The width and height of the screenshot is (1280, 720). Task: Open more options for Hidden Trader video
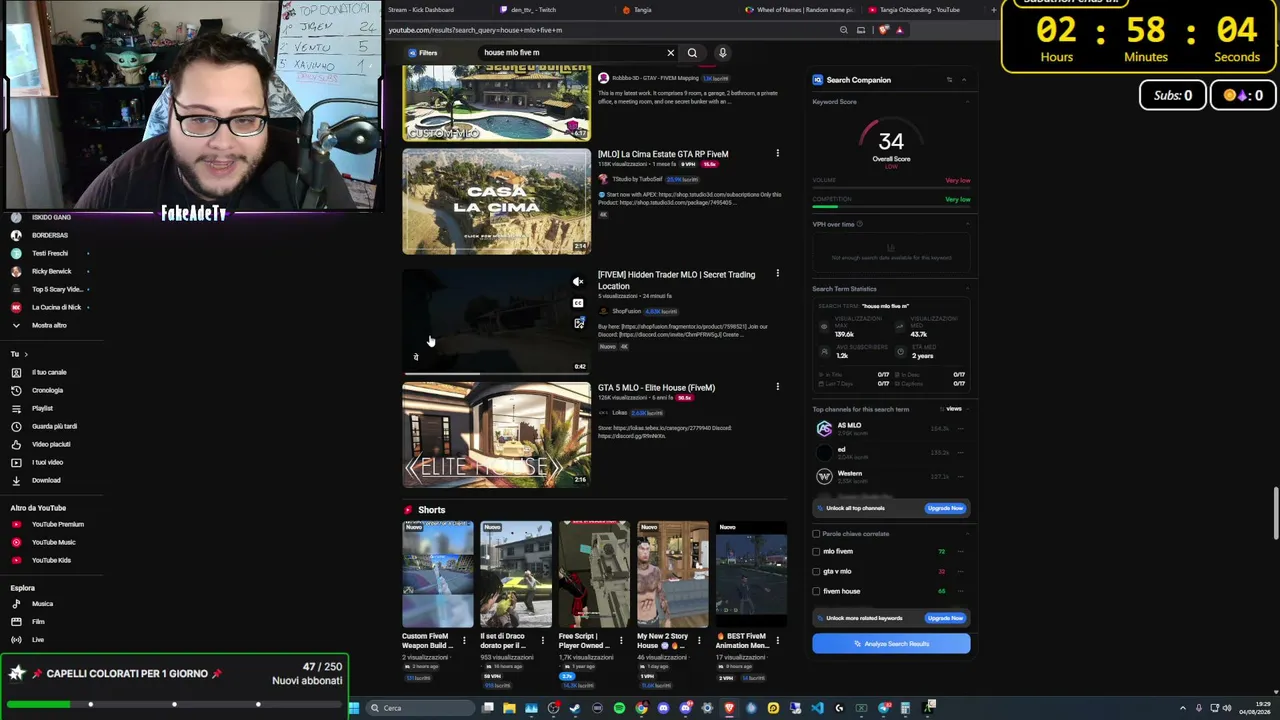(777, 273)
